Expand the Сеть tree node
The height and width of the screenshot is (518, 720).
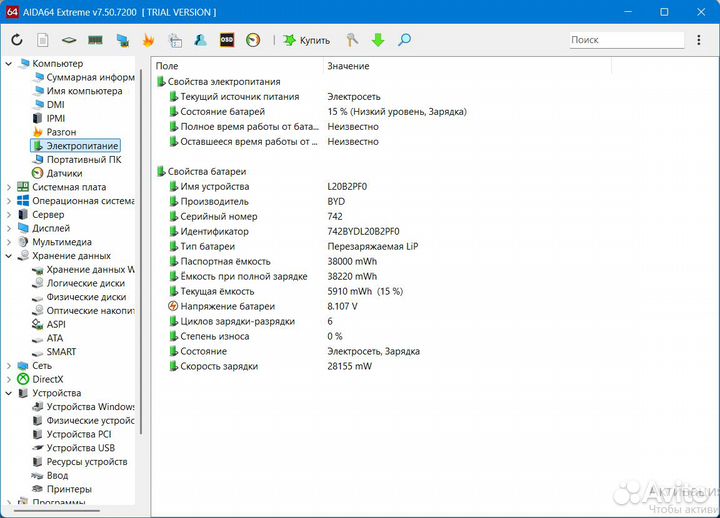[x=9, y=366]
